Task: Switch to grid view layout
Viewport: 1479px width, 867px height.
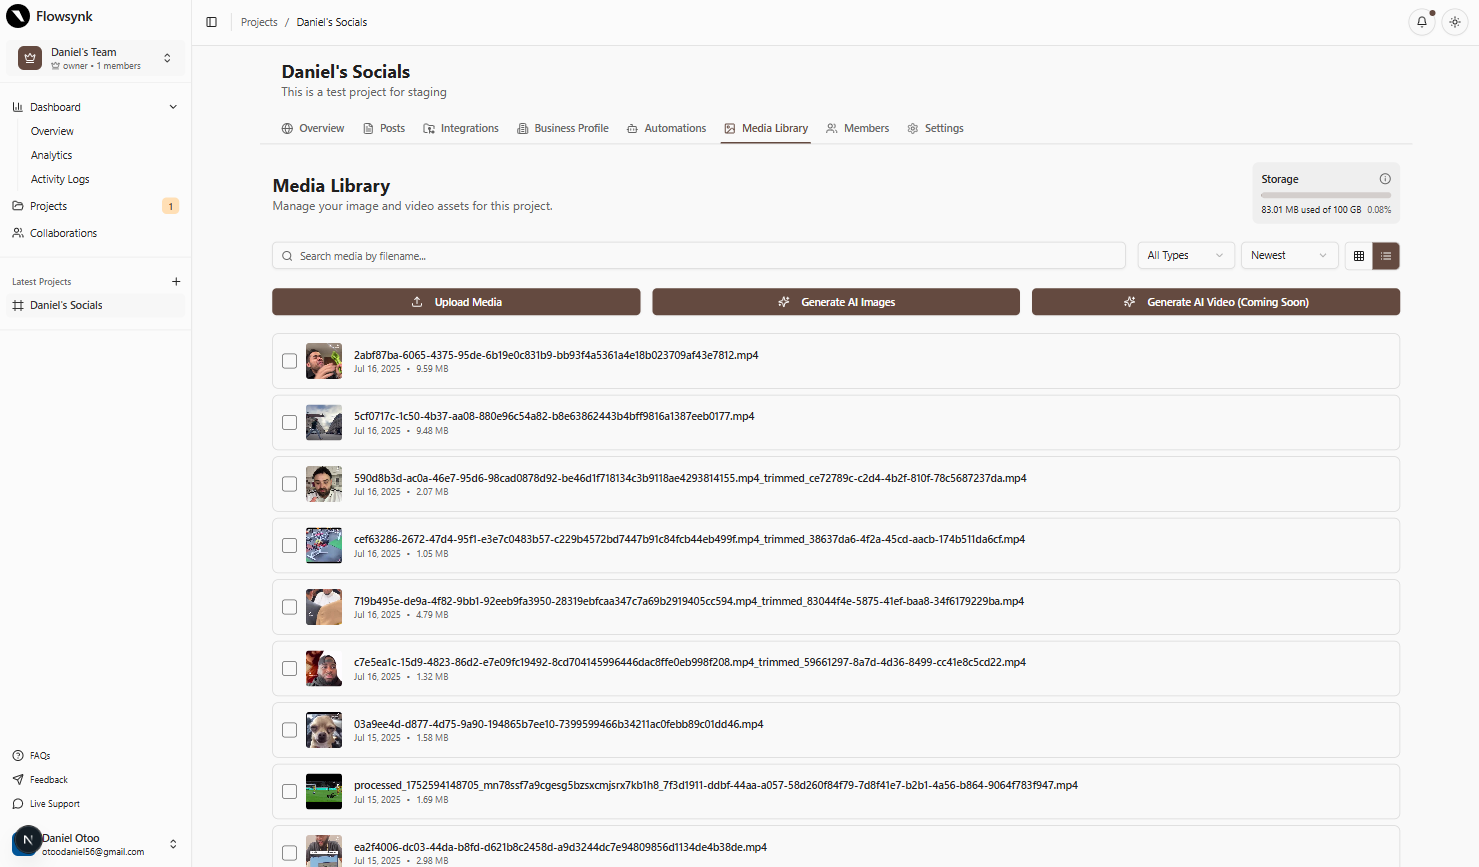Action: pos(1358,256)
